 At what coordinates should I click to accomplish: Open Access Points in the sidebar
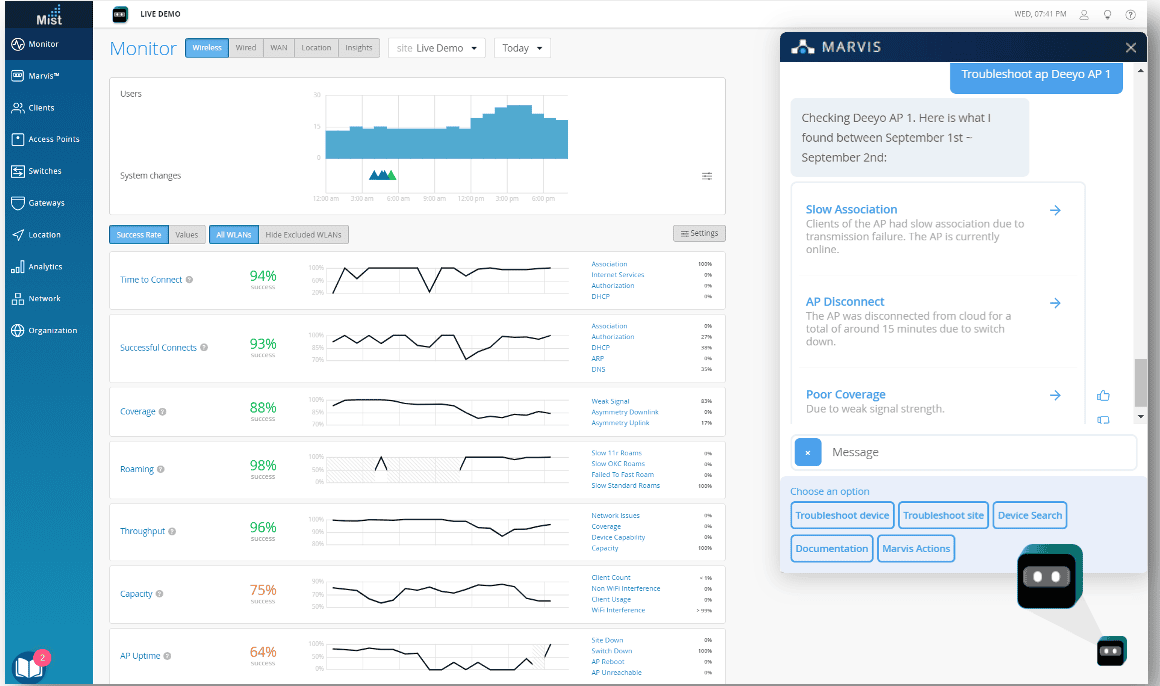(x=49, y=139)
